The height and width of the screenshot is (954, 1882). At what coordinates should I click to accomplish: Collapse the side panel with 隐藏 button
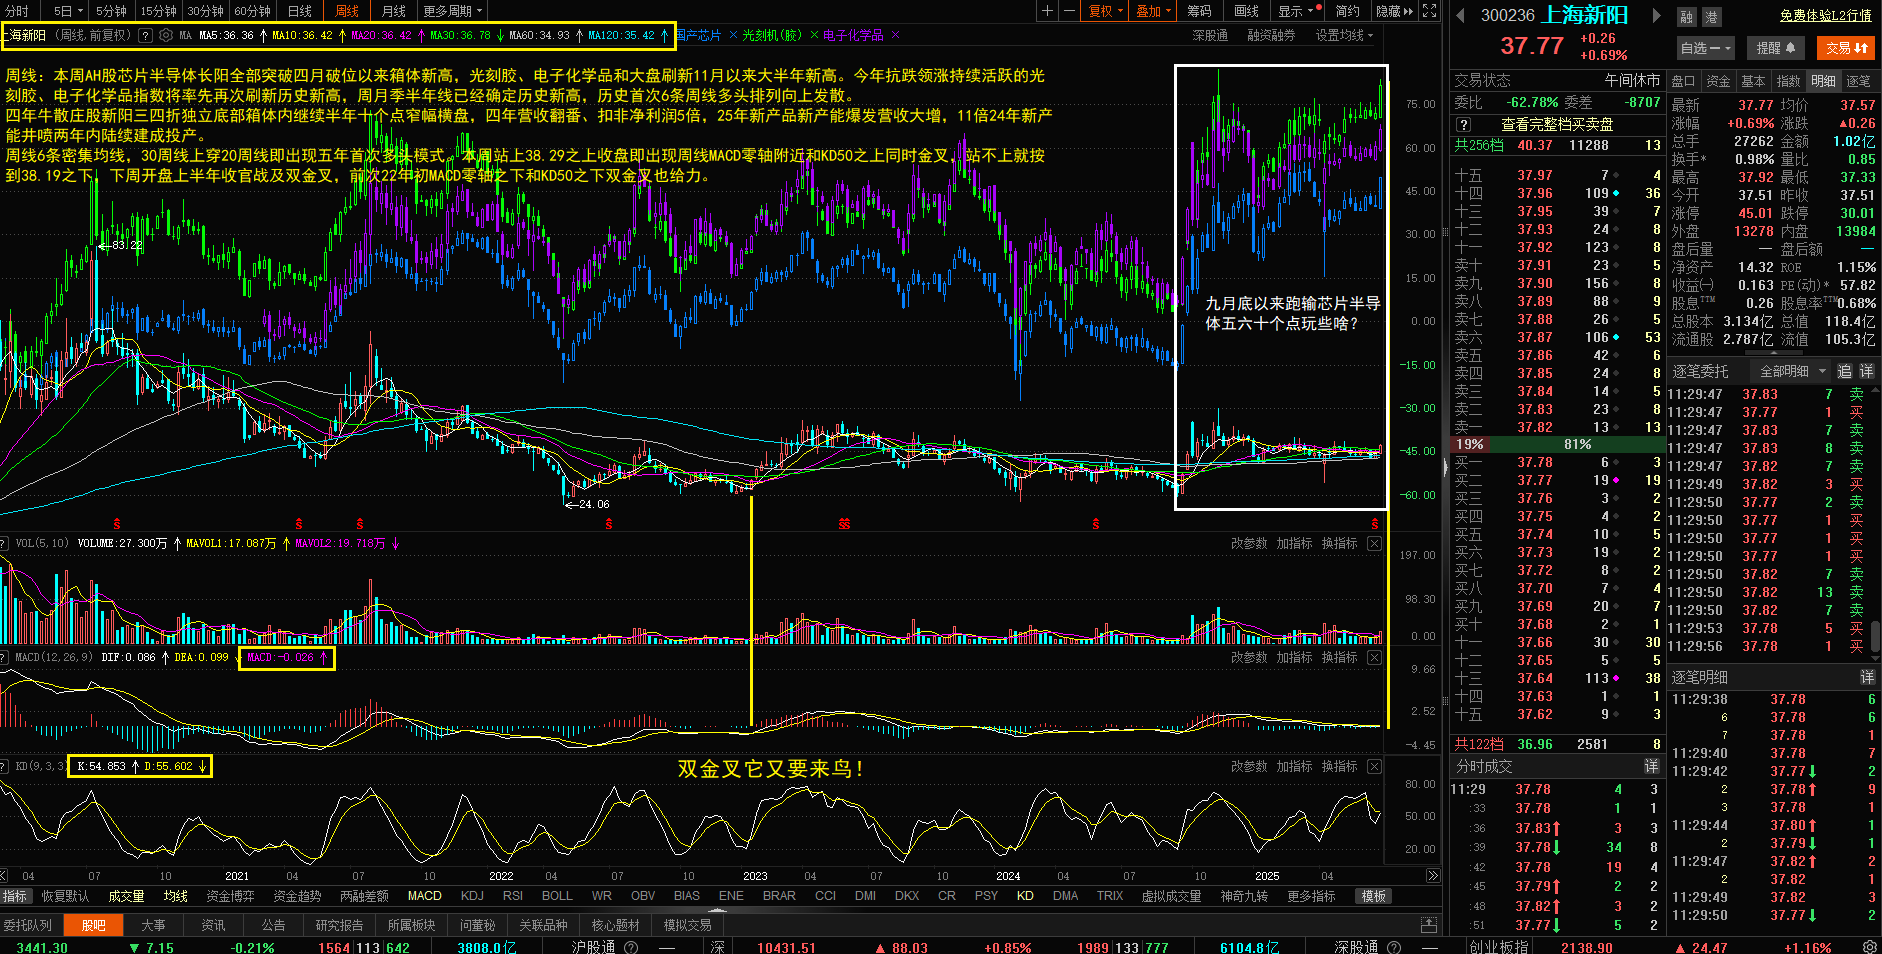pos(1394,11)
